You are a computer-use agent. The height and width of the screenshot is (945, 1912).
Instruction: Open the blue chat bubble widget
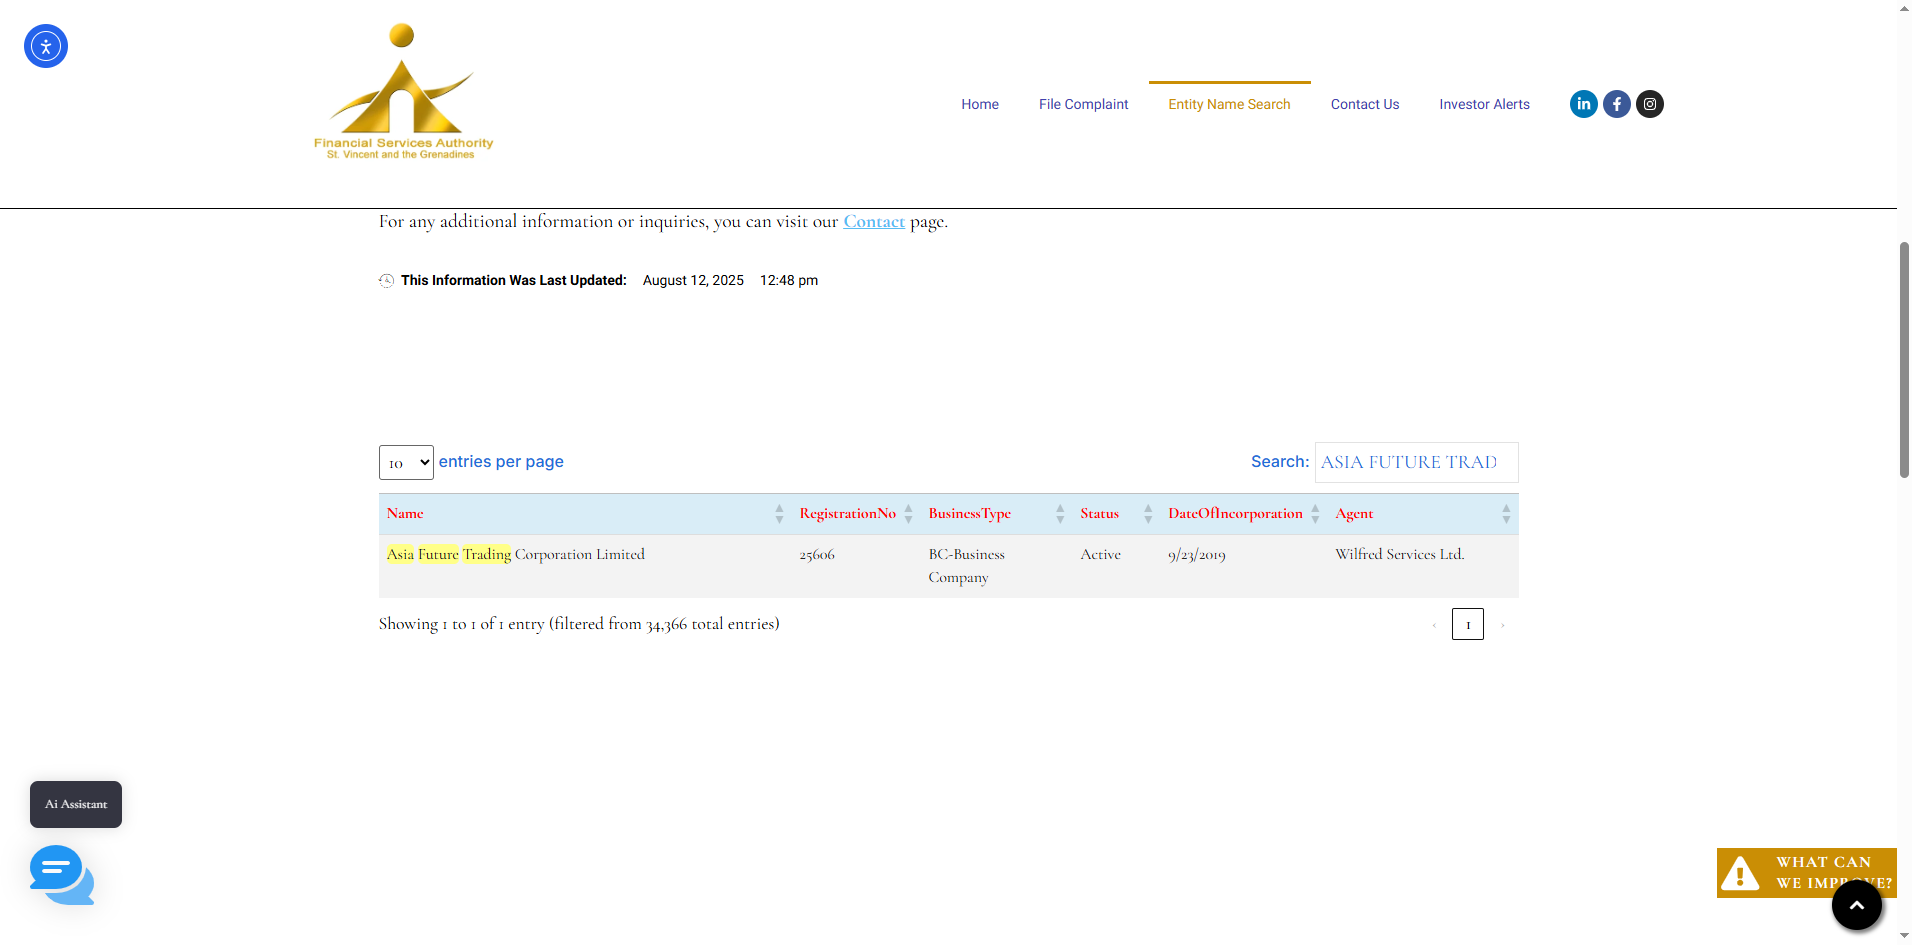(61, 874)
